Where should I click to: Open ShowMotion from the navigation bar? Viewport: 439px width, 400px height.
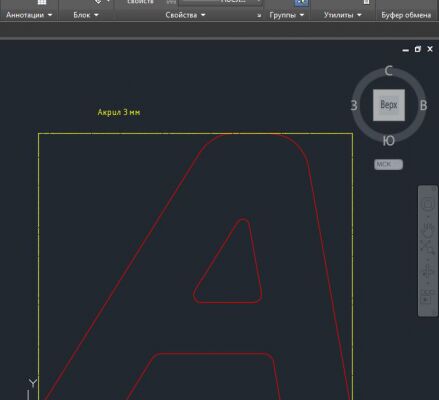pos(427,298)
